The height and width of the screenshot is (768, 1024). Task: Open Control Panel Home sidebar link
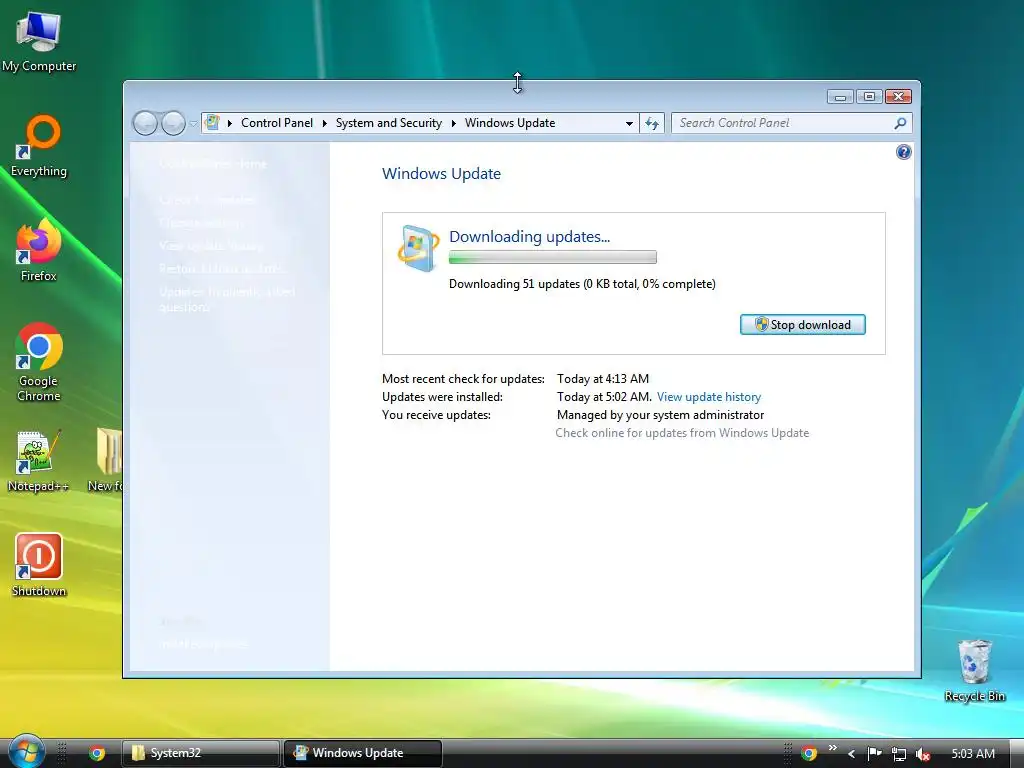[x=213, y=164]
